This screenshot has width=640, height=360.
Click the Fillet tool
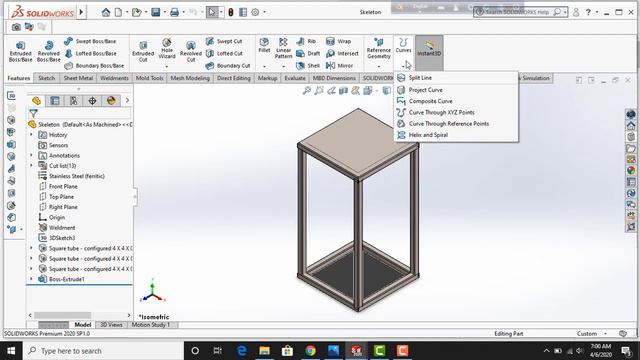(x=264, y=46)
